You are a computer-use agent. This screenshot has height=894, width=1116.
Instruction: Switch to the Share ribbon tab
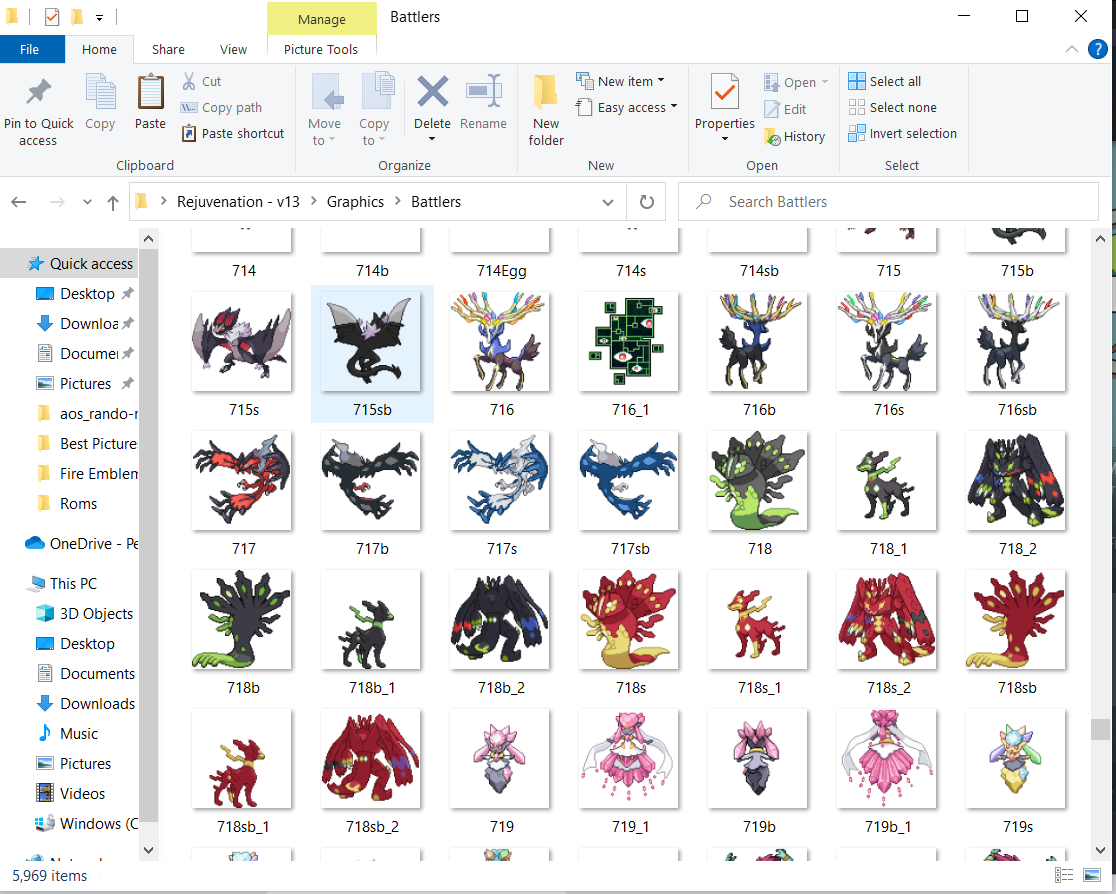(168, 49)
